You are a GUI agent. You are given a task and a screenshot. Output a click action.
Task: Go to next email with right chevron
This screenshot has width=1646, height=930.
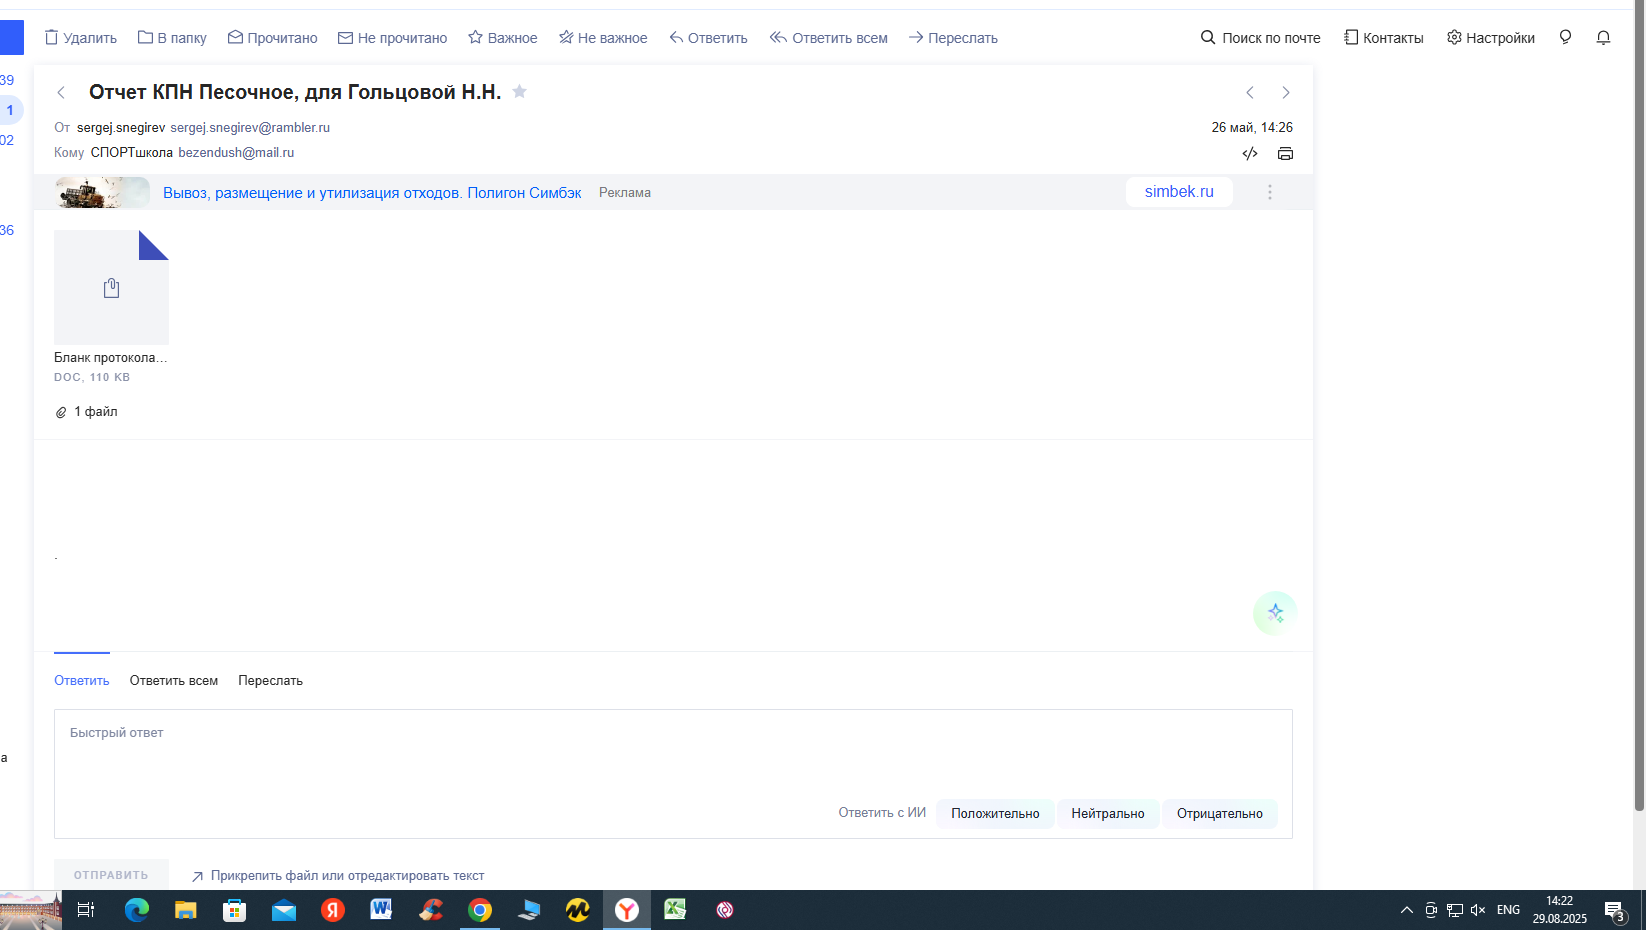click(1285, 93)
